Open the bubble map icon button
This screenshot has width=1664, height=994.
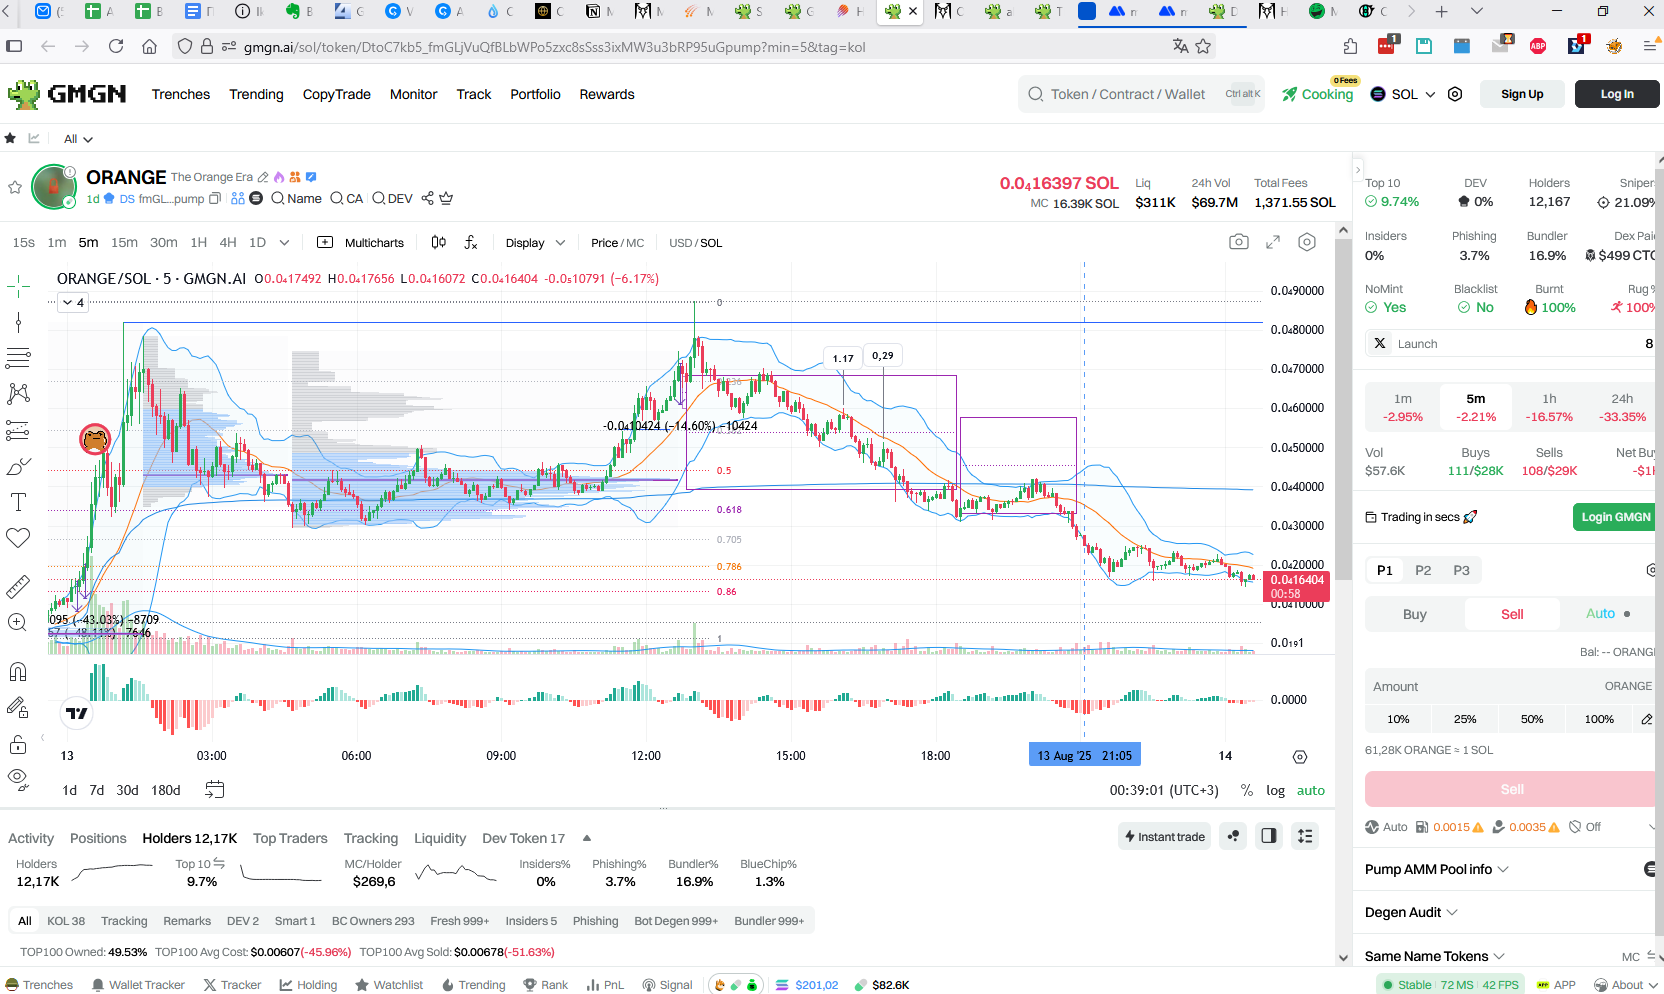[x=1233, y=836]
